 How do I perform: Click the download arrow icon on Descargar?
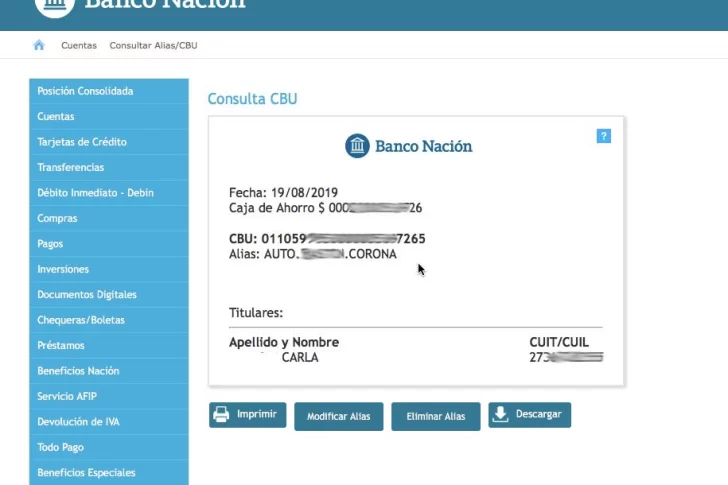(500, 414)
